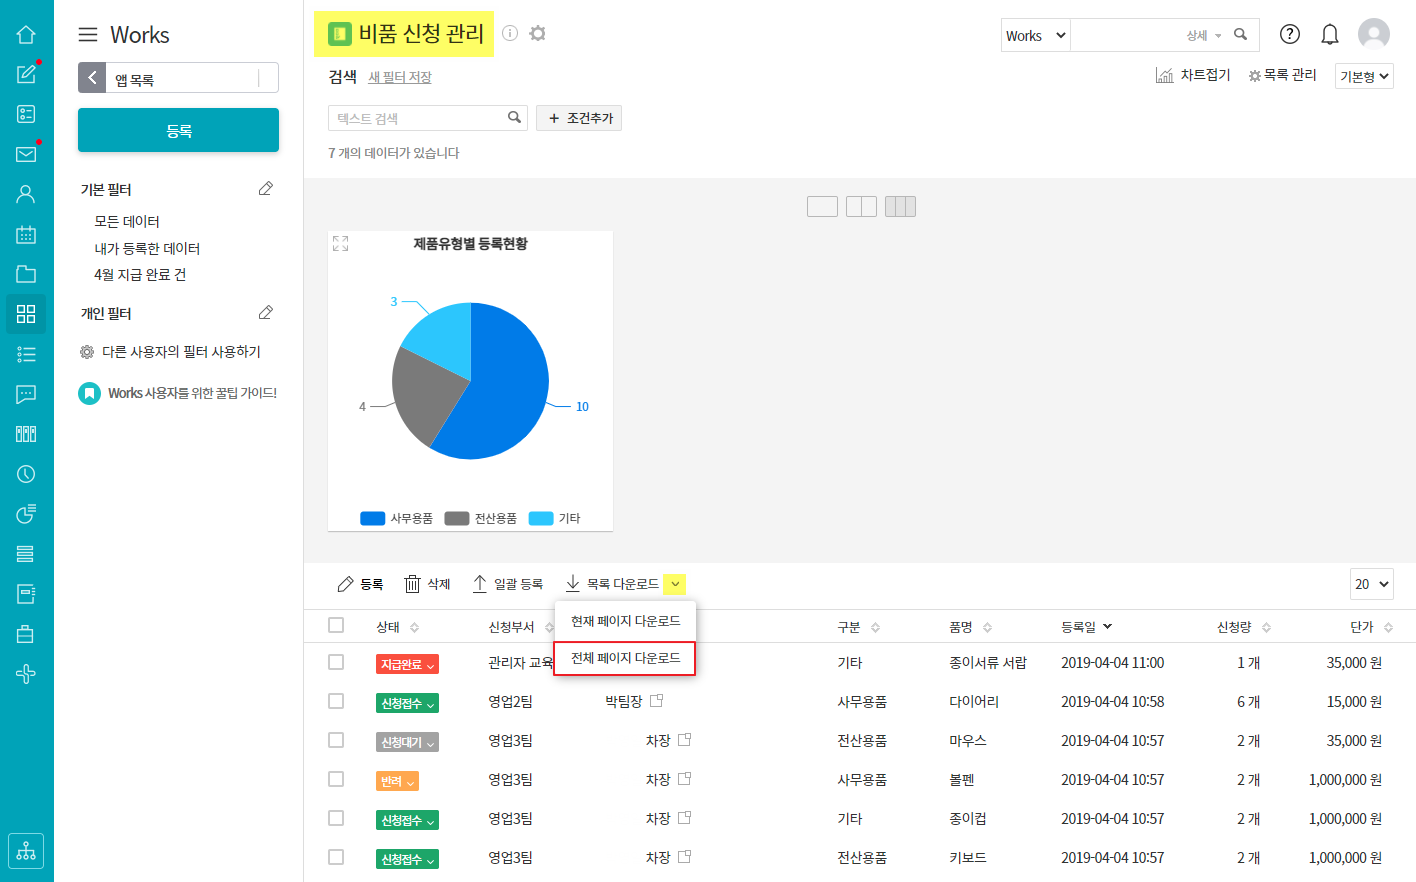Click the blue 사무용품 legend swatch
This screenshot has height=882, width=1416.
pos(372,518)
